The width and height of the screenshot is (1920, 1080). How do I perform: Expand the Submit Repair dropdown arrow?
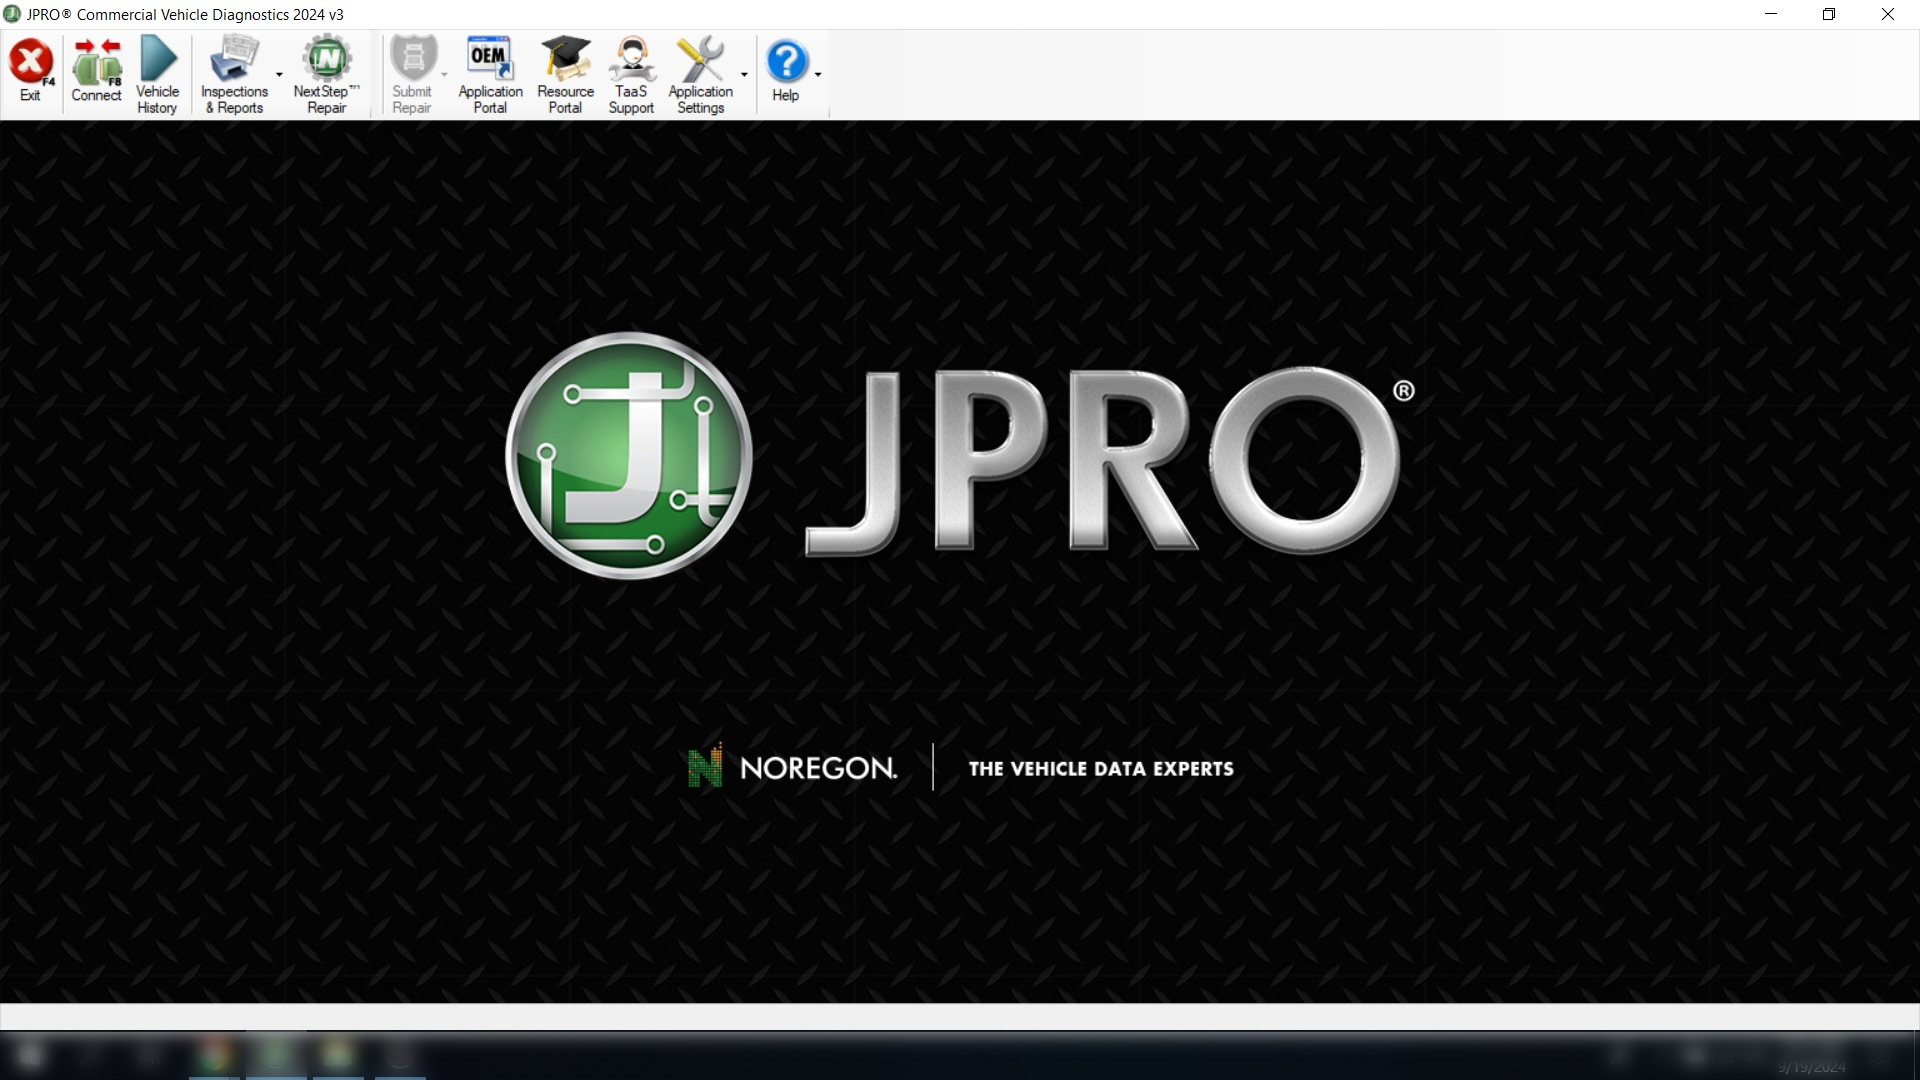tap(444, 75)
